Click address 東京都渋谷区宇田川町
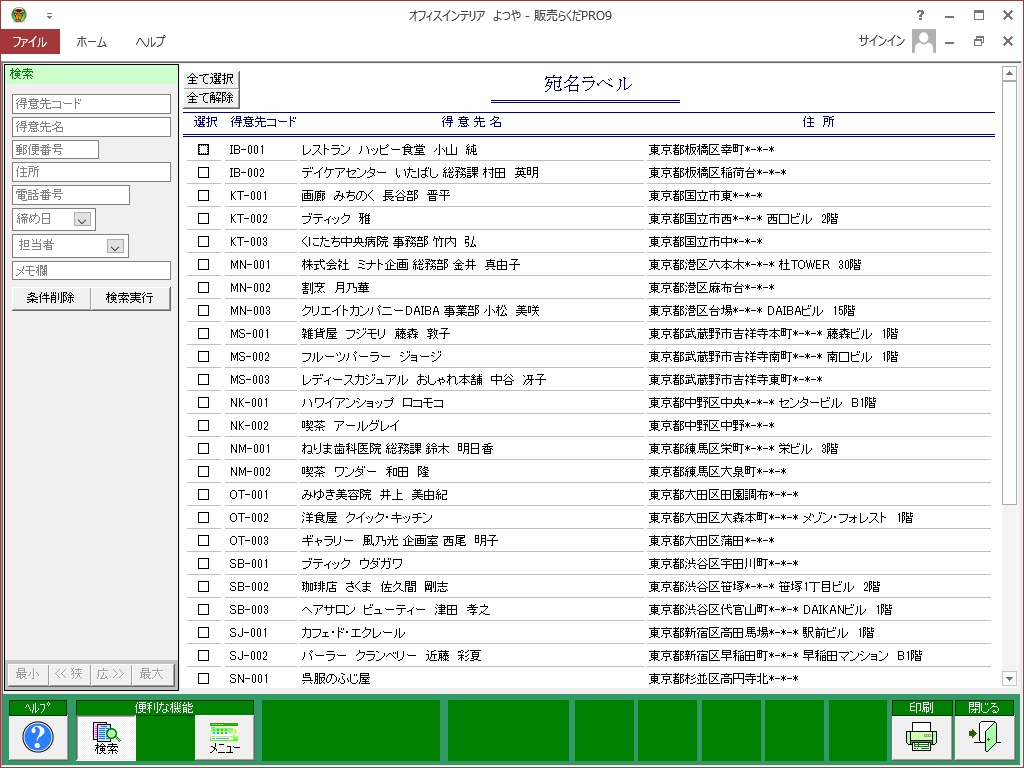The image size is (1024, 768). point(724,564)
